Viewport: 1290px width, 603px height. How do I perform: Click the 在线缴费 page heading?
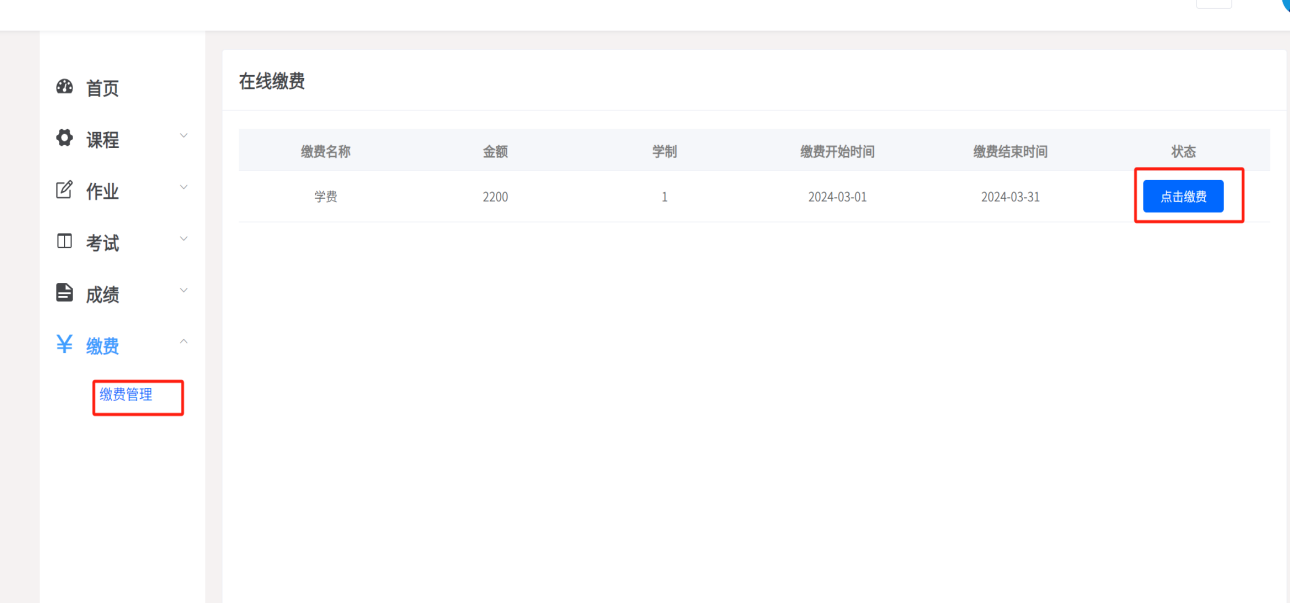[x=272, y=82]
